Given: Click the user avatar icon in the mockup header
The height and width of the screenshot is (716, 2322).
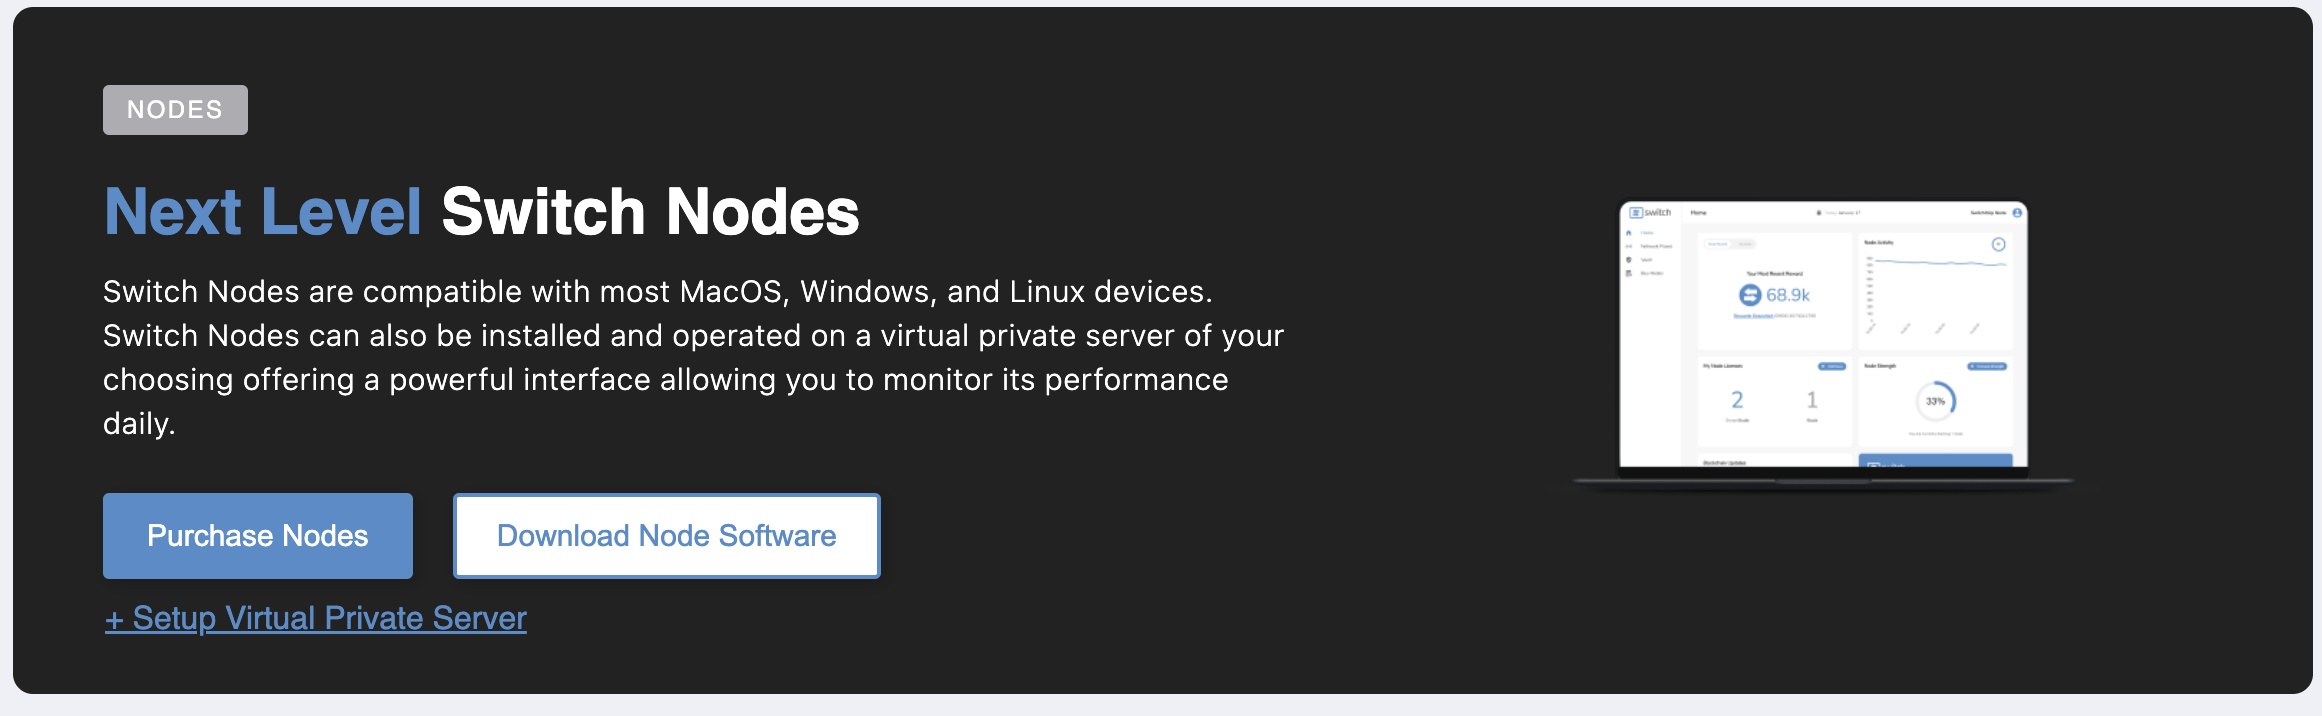Looking at the screenshot, I should click(2017, 213).
